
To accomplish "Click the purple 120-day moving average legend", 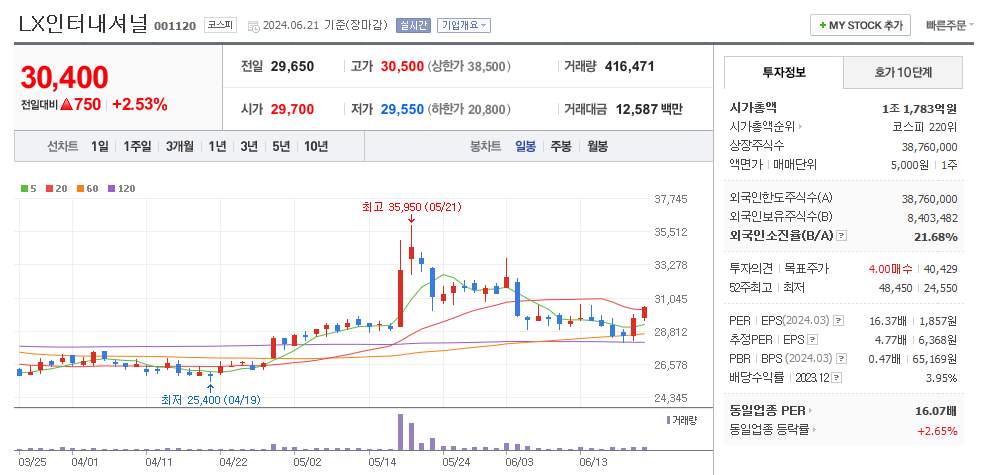I will pyautogui.click(x=121, y=188).
